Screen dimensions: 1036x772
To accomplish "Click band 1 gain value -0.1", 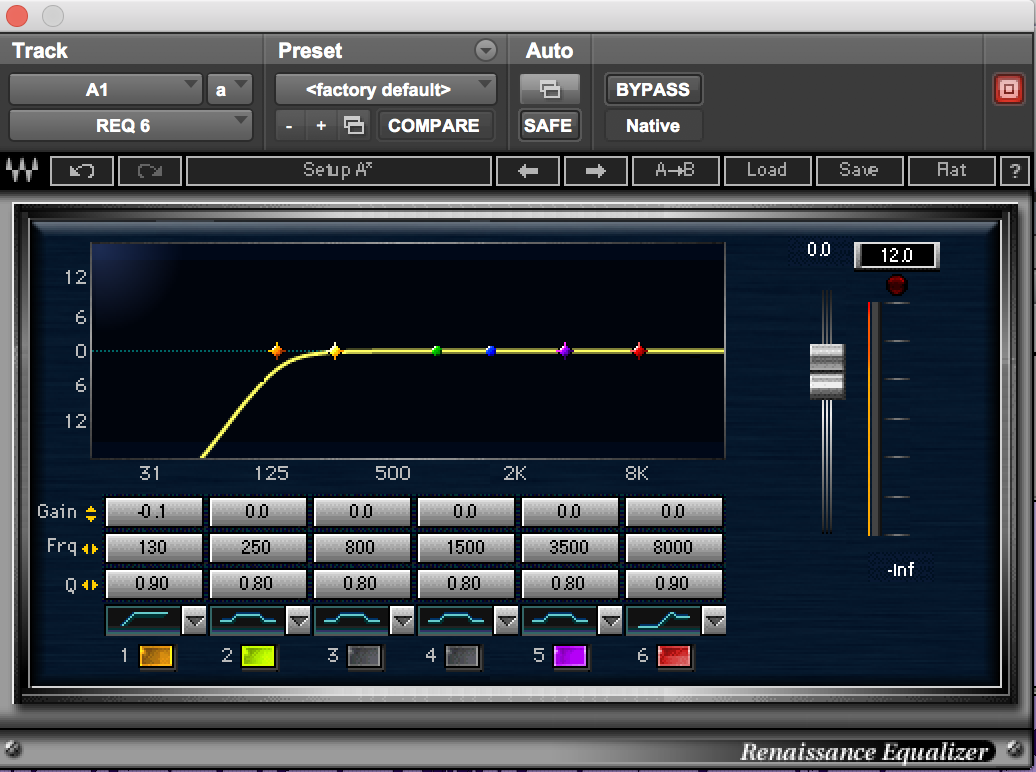I will click(x=153, y=512).
